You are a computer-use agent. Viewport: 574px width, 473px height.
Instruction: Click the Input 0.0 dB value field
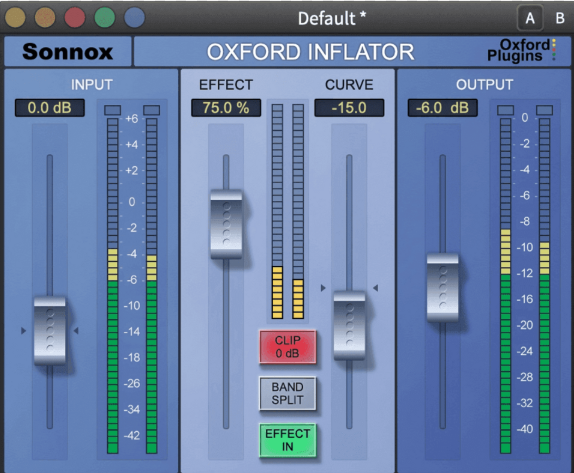[50, 108]
